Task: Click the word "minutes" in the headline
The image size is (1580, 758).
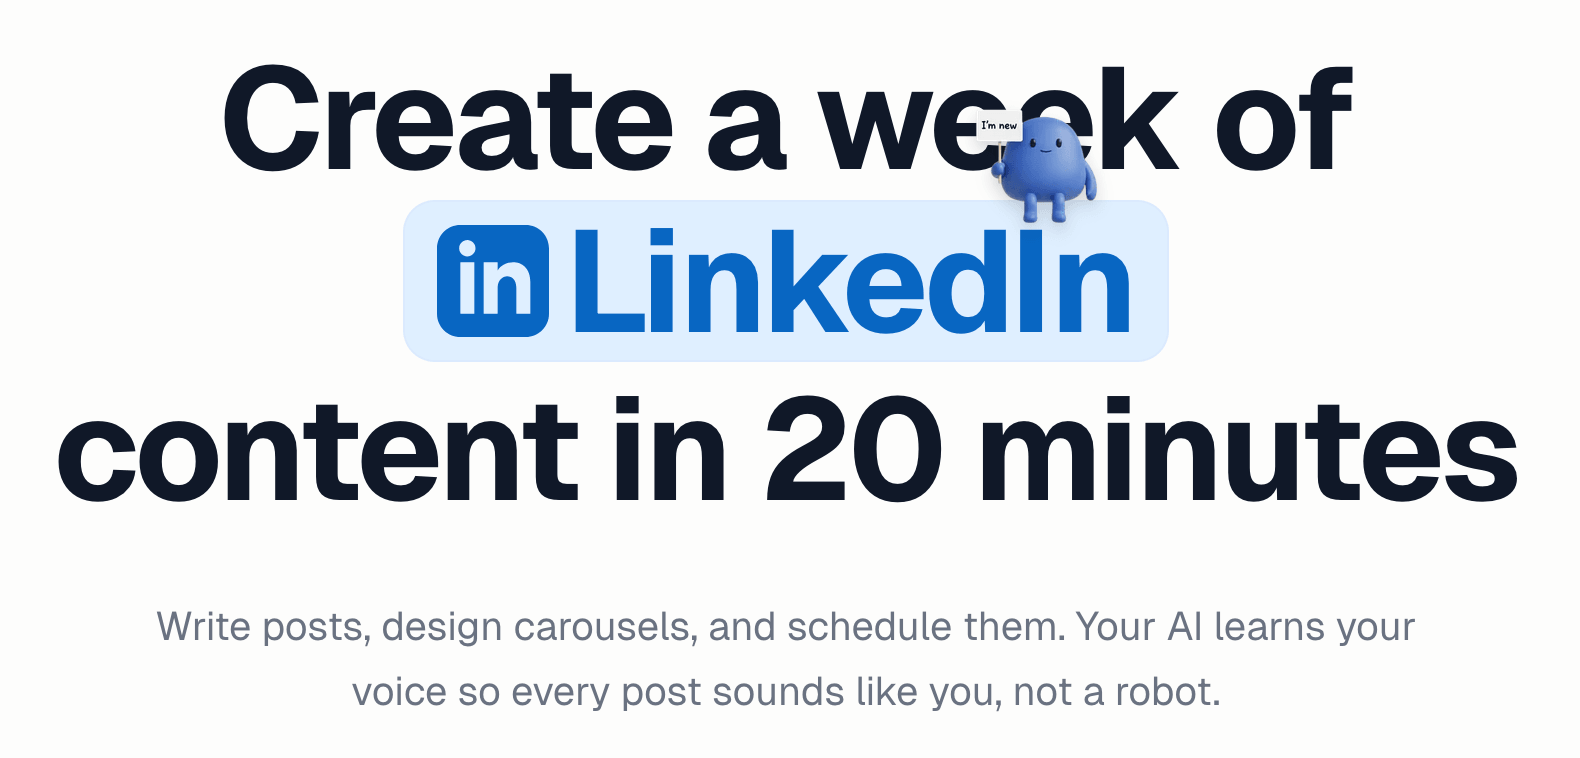Action: click(1248, 450)
